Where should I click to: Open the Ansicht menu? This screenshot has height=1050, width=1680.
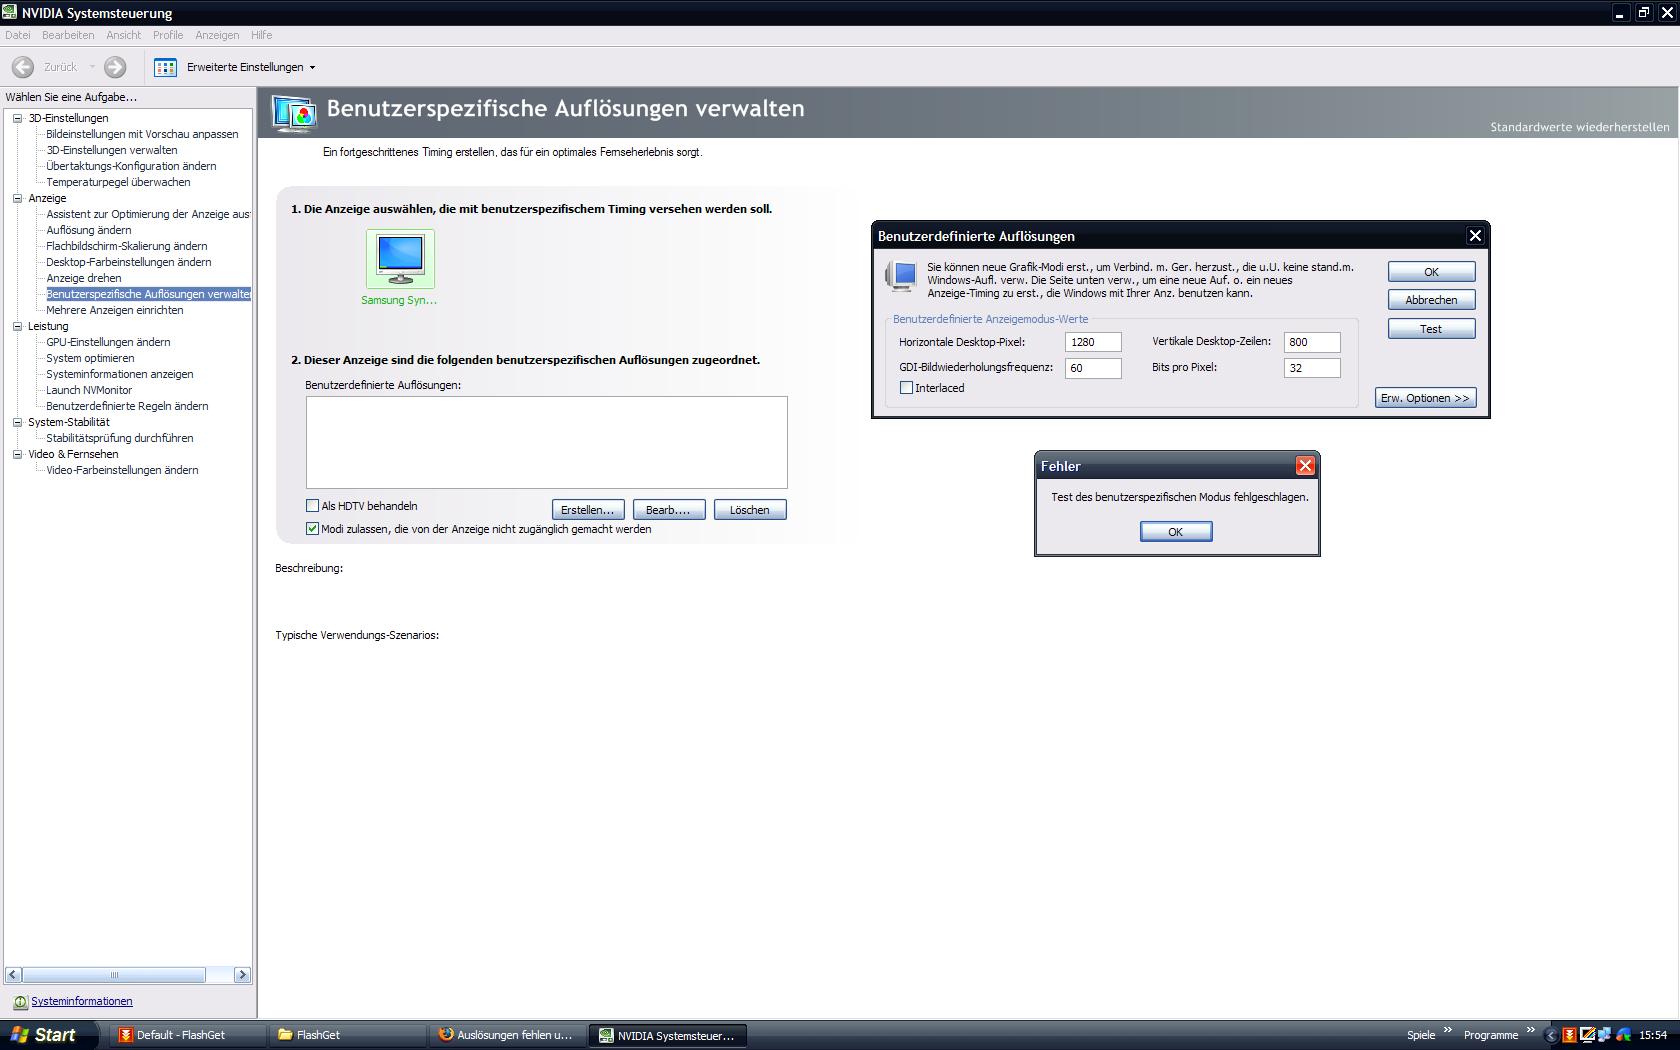124,35
